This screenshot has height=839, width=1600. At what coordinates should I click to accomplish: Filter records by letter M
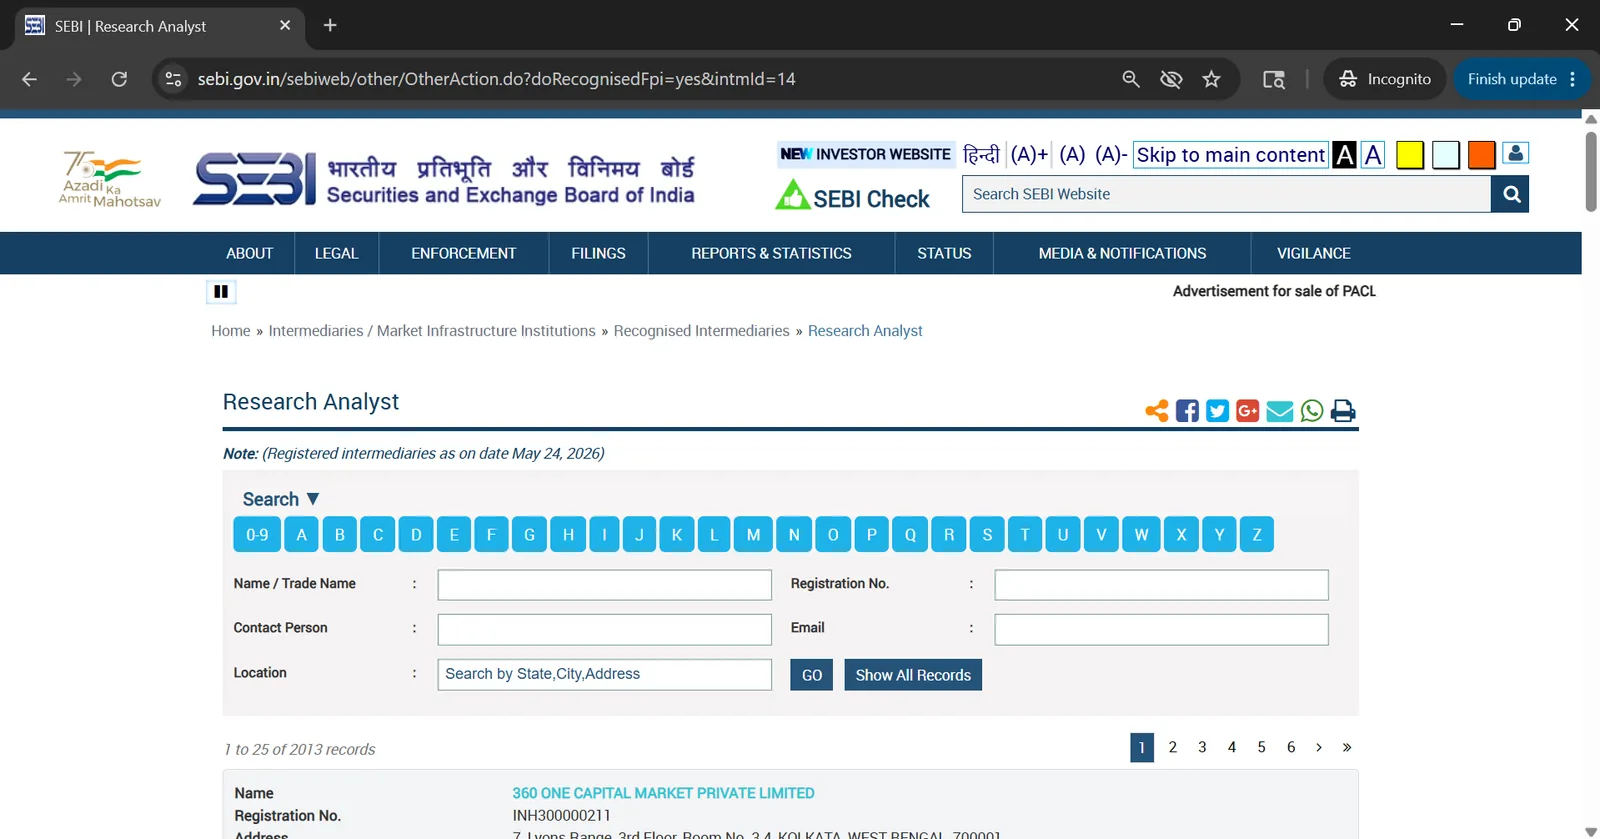click(753, 535)
